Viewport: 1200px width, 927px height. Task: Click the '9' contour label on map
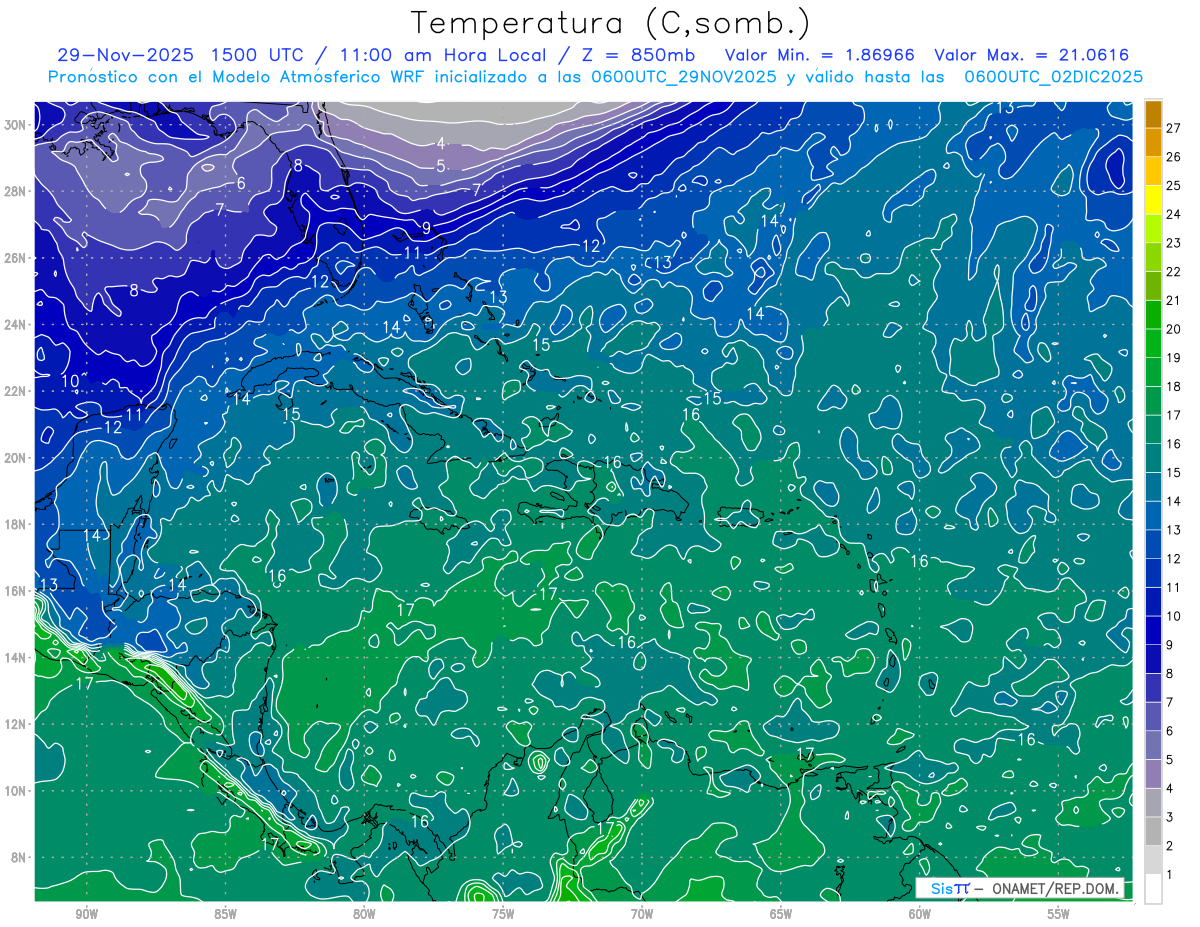(426, 228)
